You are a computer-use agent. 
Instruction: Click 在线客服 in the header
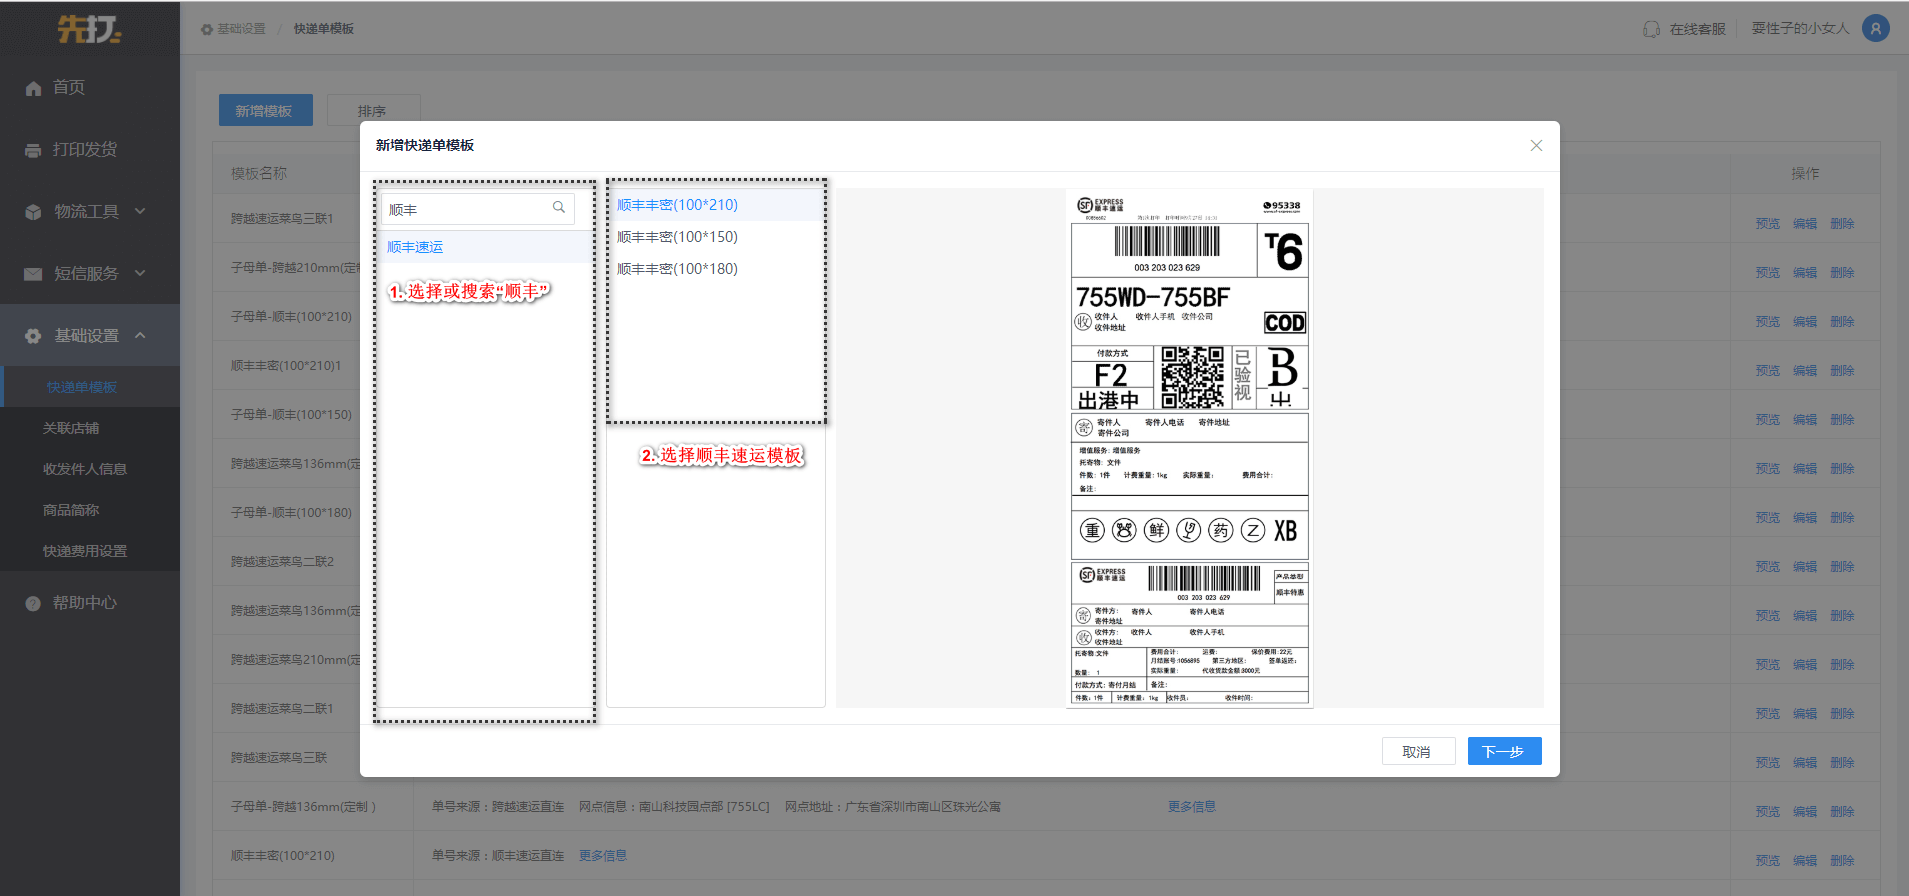(x=1697, y=29)
